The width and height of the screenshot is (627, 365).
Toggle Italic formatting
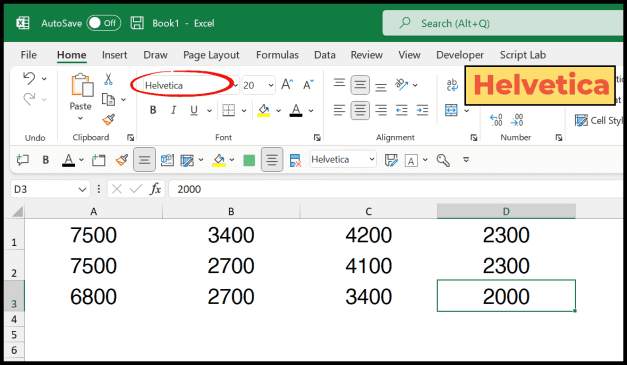pos(173,110)
